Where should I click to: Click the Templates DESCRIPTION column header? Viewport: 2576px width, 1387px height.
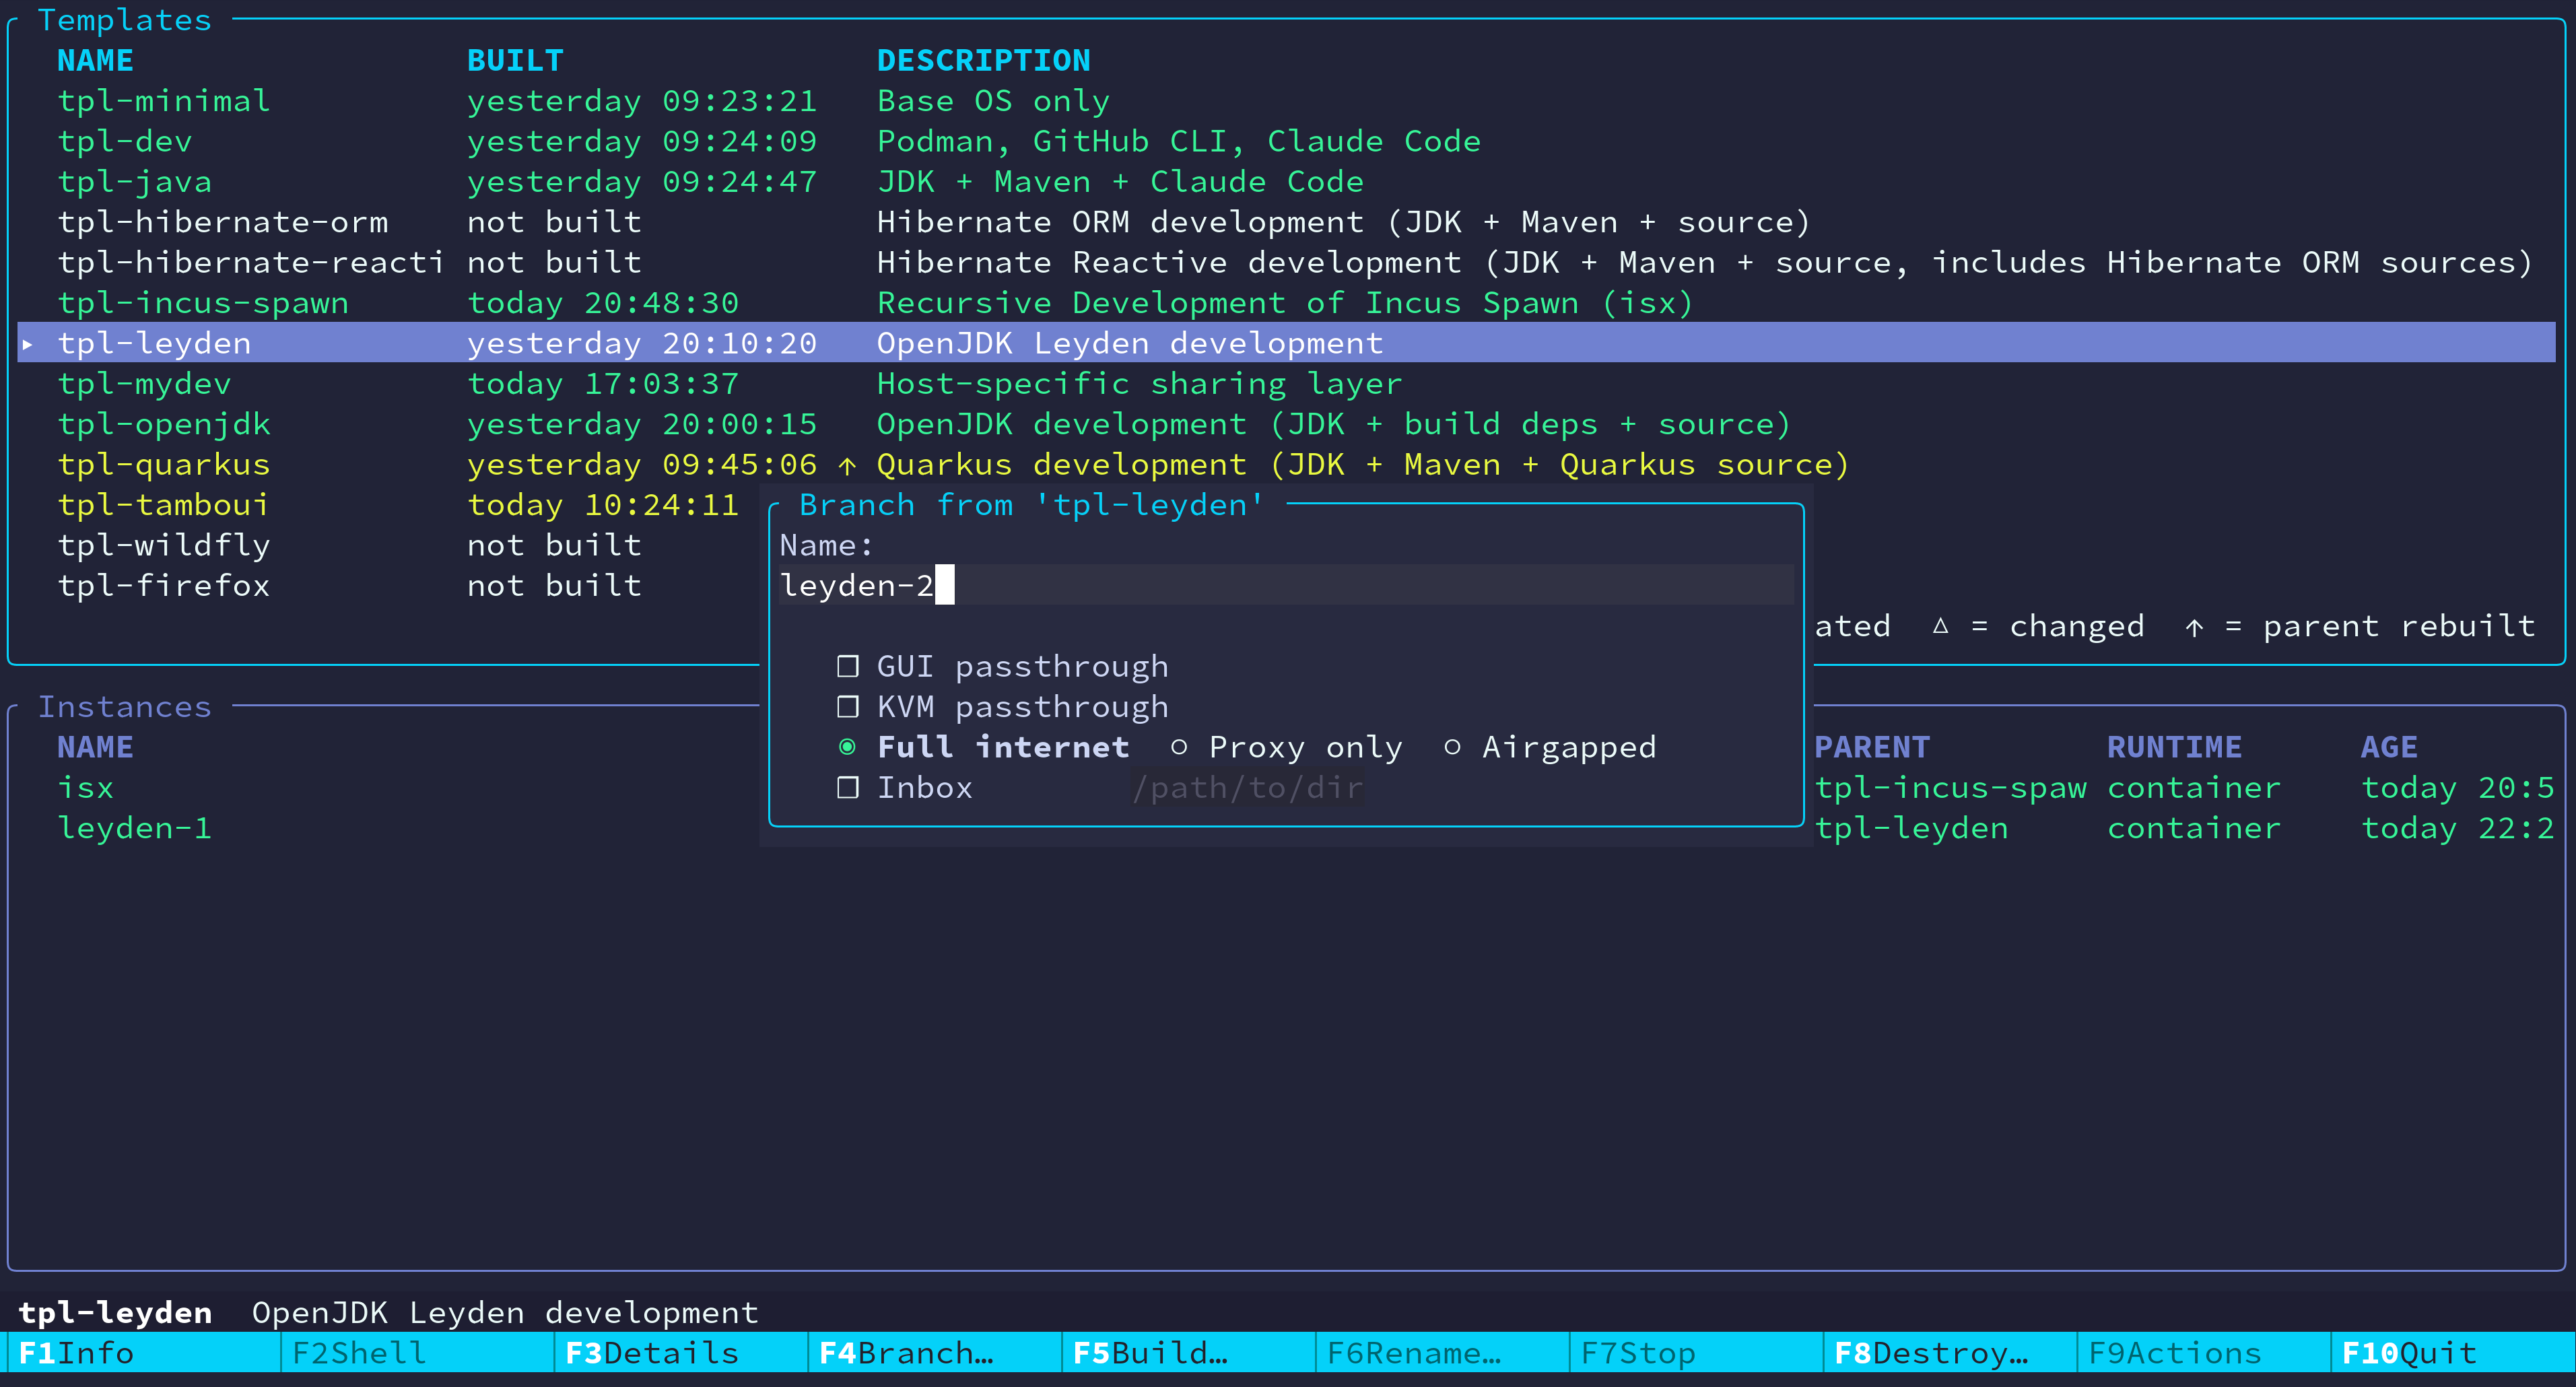click(983, 61)
